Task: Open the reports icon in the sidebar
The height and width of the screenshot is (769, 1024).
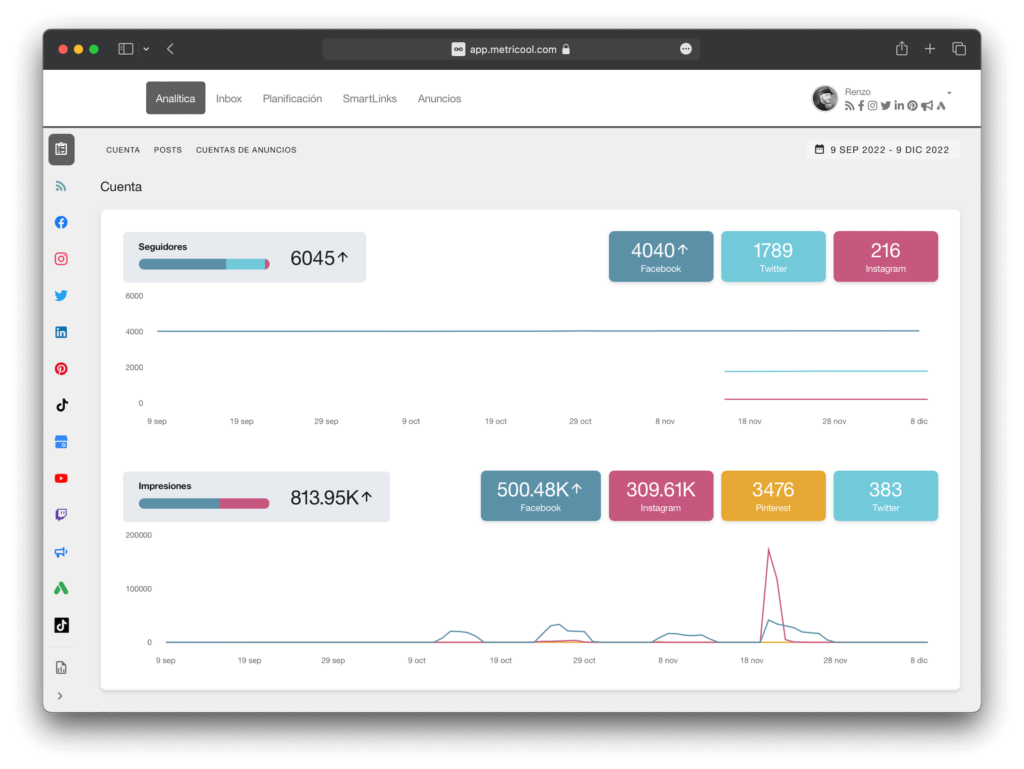Action: tap(61, 668)
